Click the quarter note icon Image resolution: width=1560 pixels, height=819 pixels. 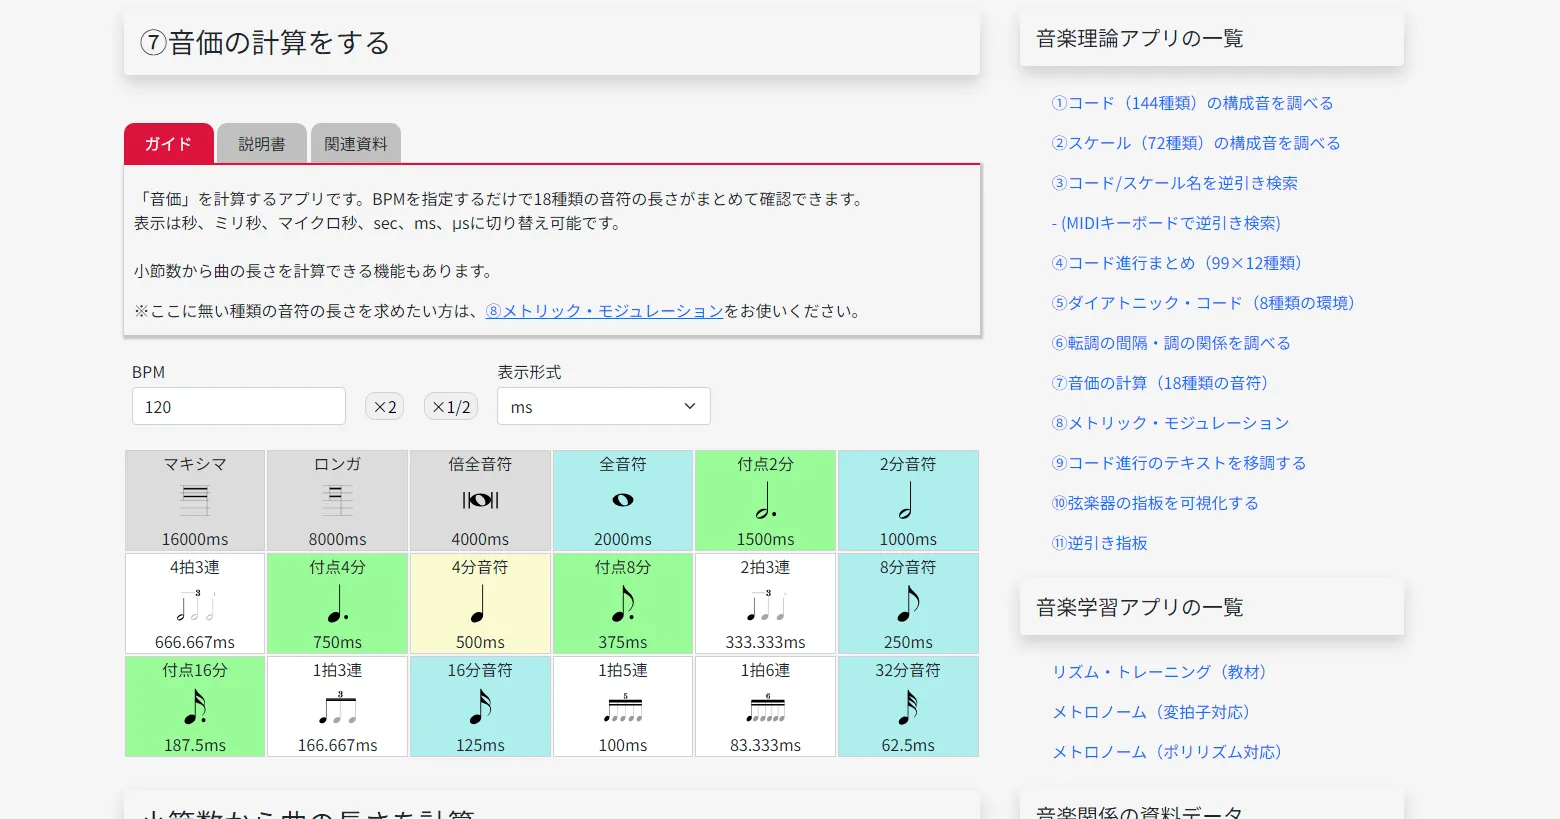click(479, 604)
